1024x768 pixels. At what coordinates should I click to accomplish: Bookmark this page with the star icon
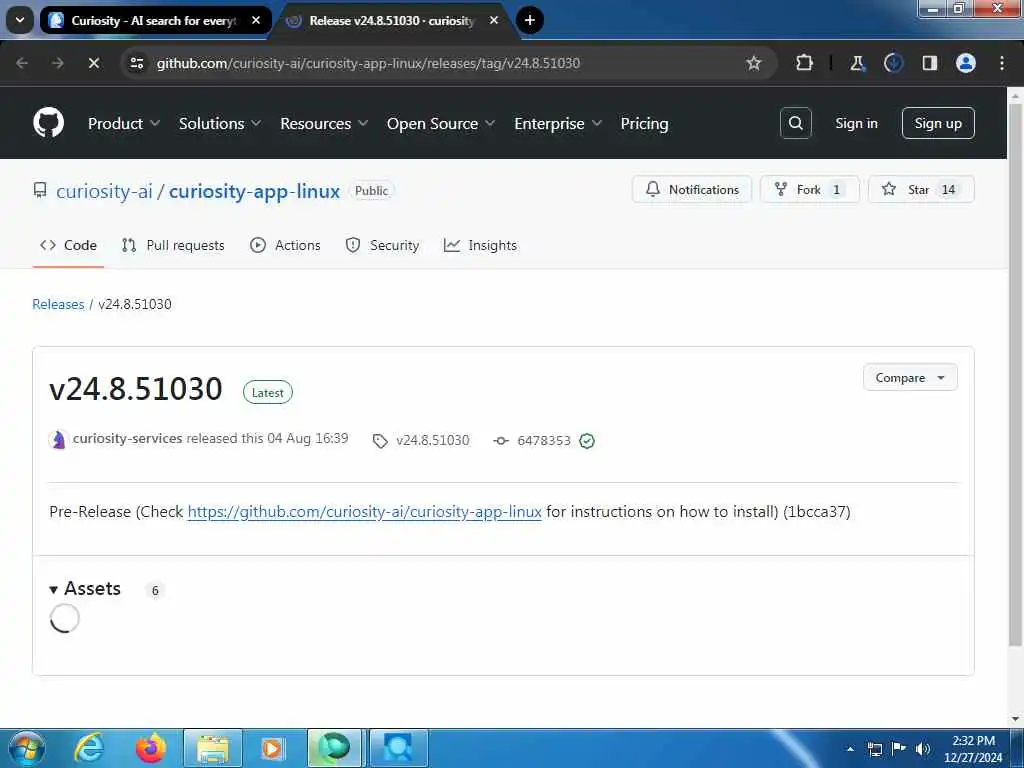(754, 63)
